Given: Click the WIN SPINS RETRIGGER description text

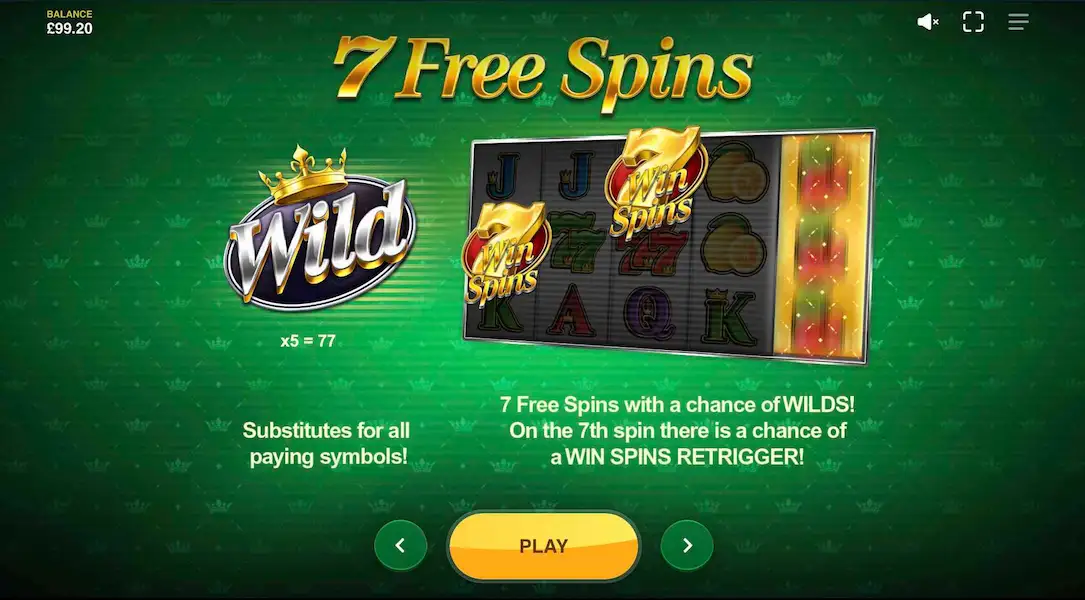Looking at the screenshot, I should click(x=677, y=430).
